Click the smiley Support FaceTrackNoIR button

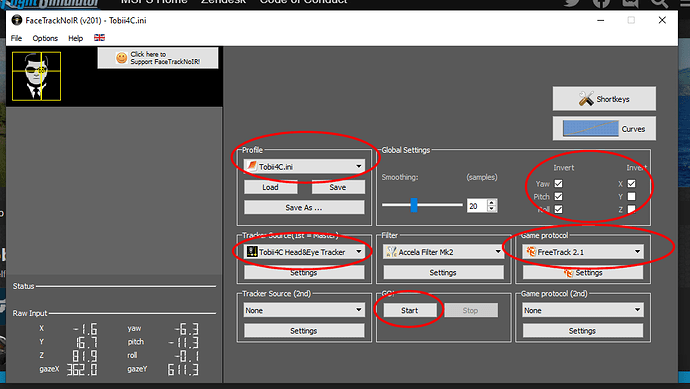[158, 58]
